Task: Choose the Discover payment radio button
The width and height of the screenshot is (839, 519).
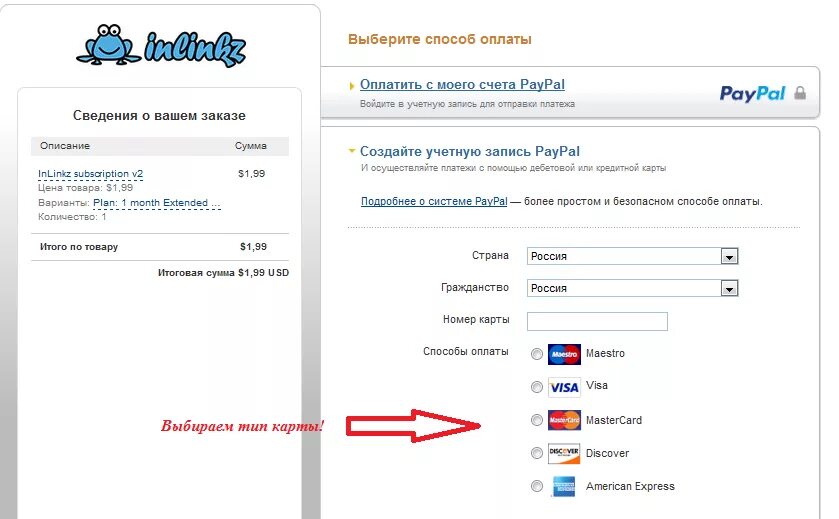Action: pos(537,453)
